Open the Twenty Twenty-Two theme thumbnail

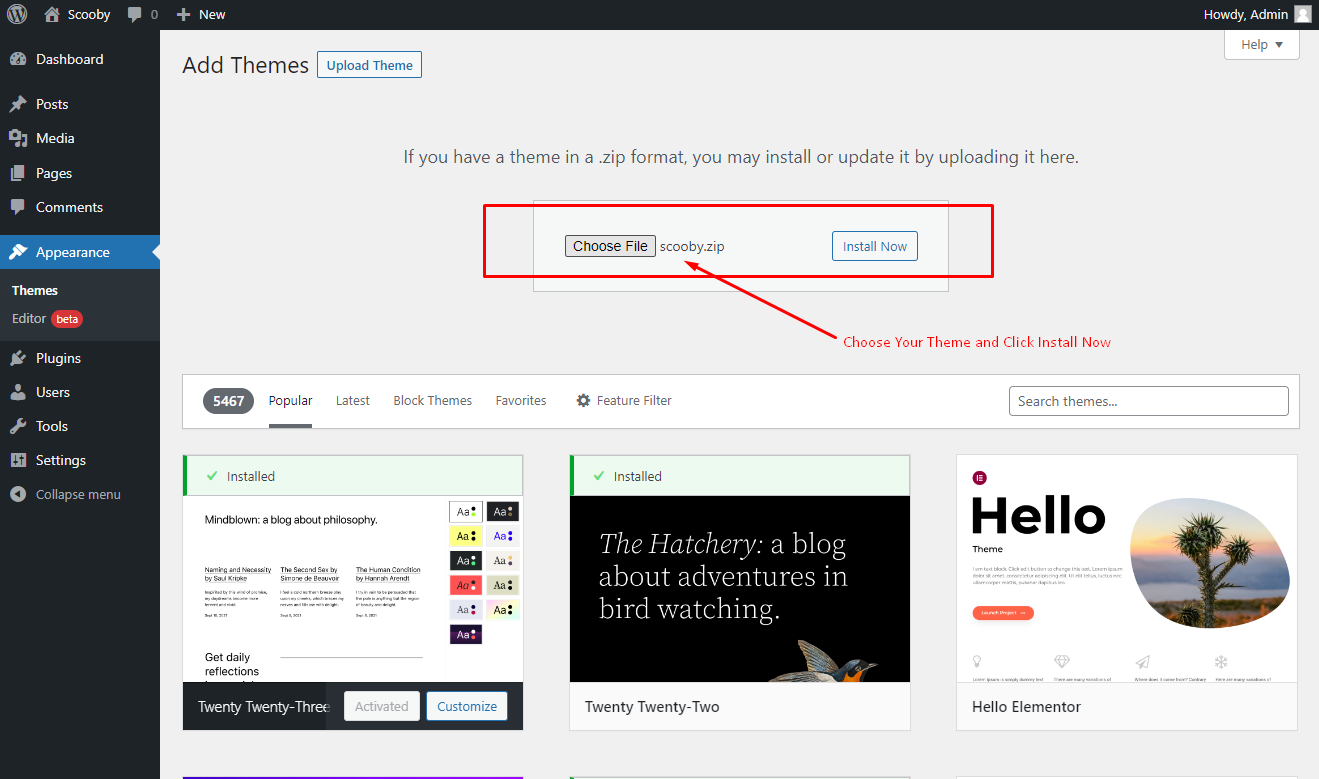[740, 589]
